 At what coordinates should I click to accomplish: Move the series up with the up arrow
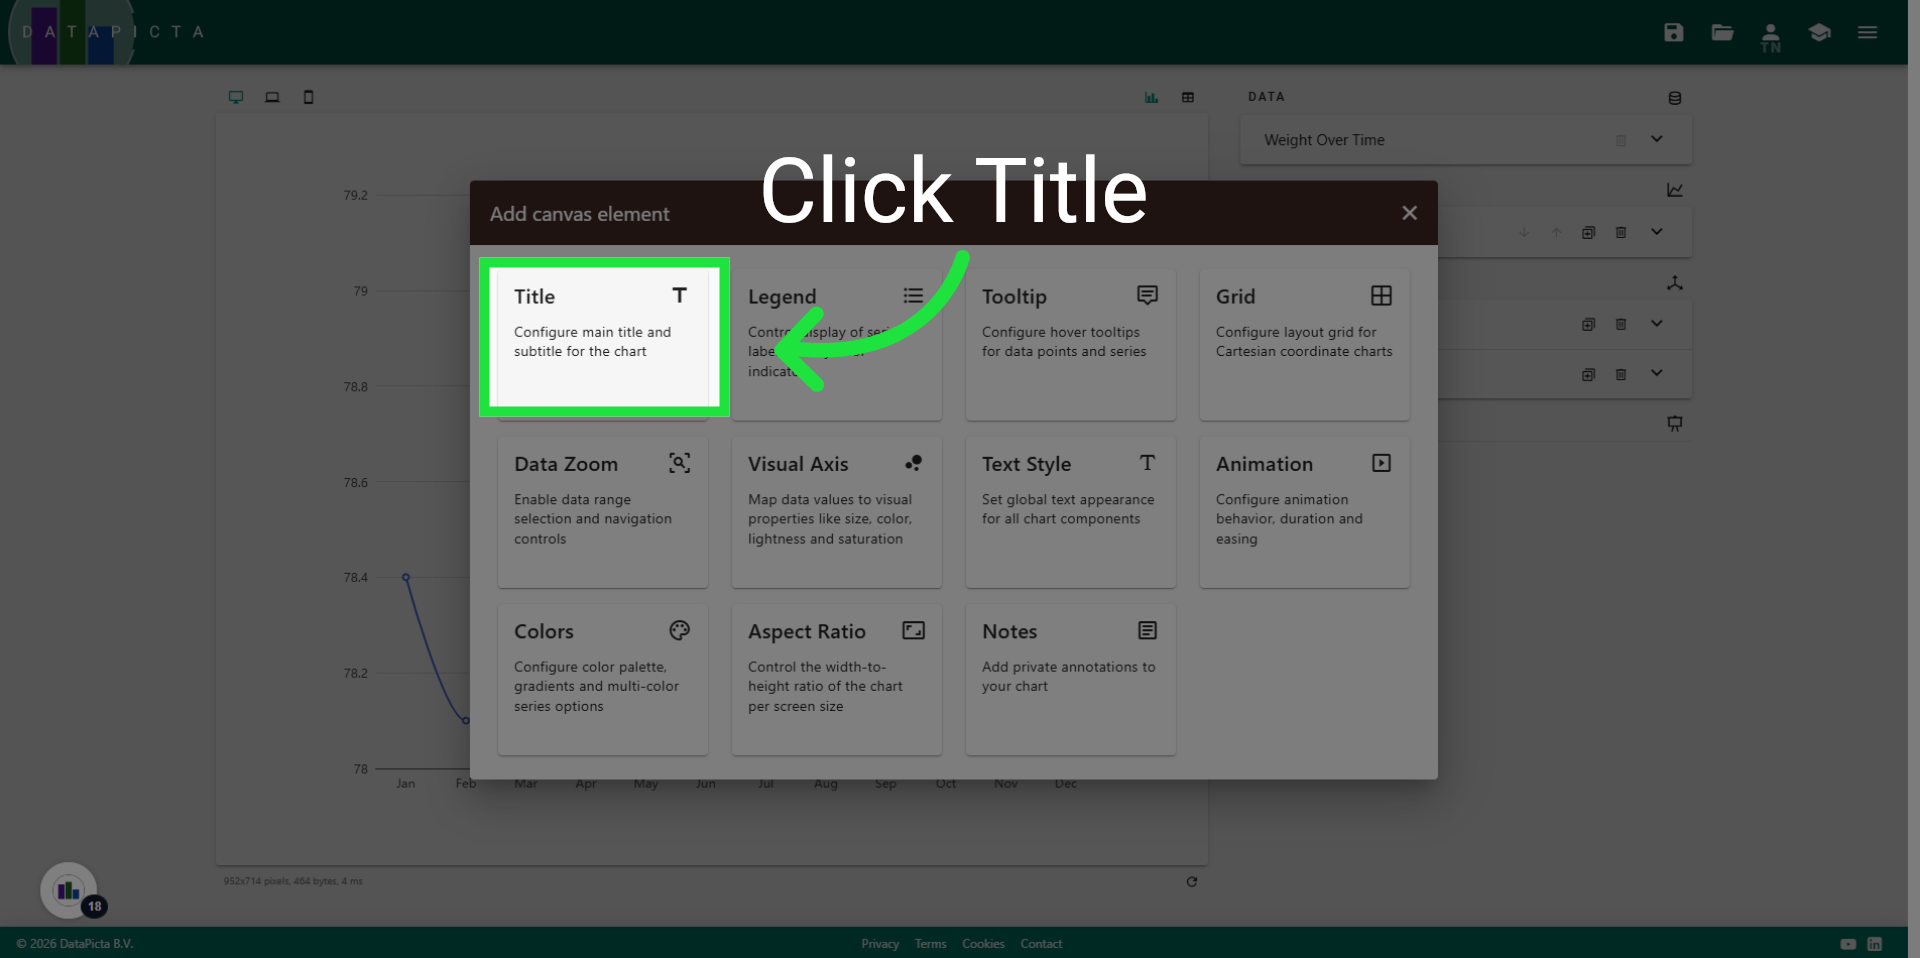click(x=1556, y=232)
